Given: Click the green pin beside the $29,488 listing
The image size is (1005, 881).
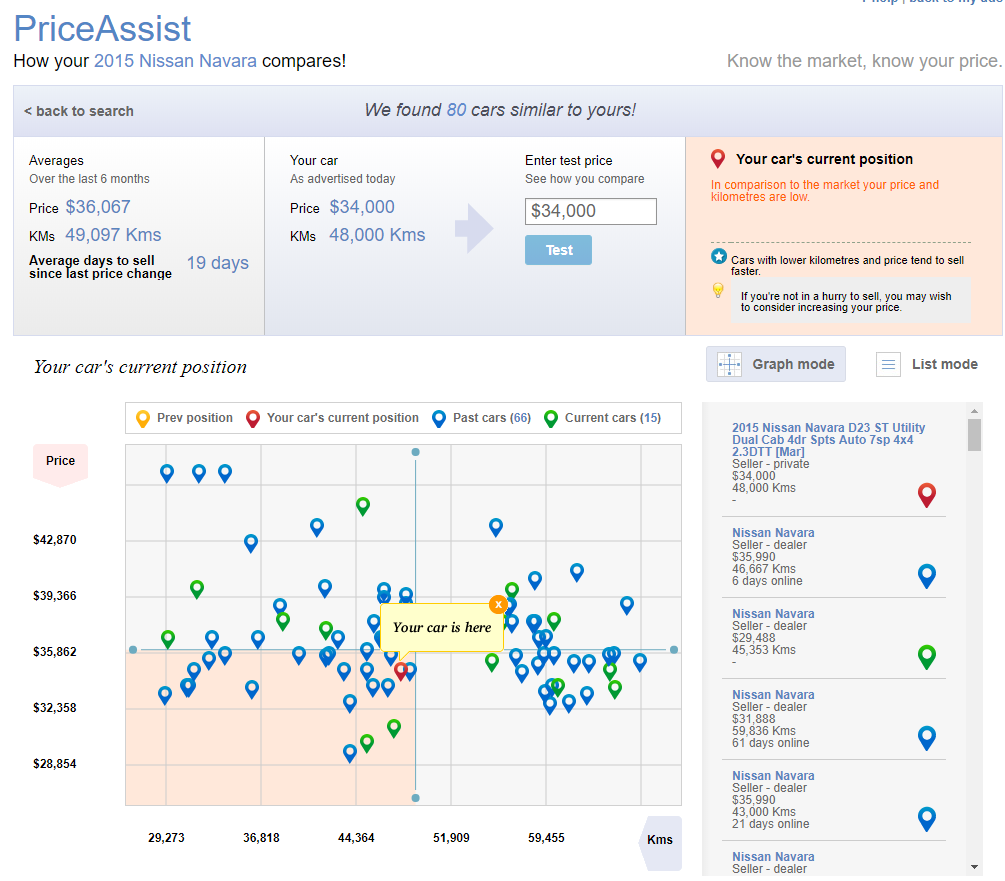Looking at the screenshot, I should [927, 657].
